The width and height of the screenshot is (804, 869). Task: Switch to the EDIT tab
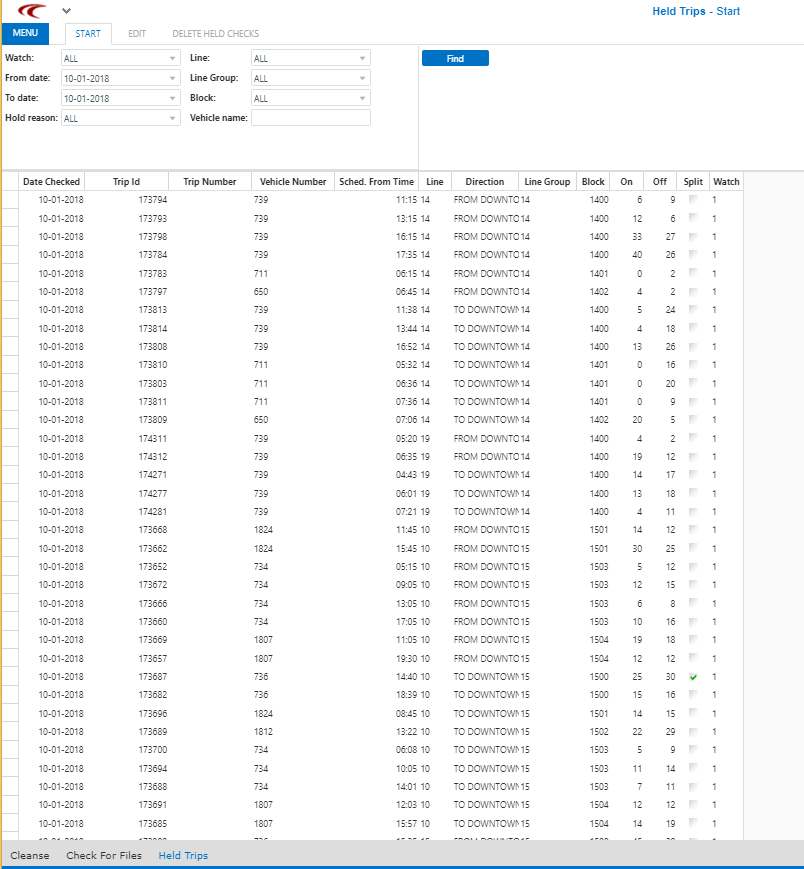[137, 33]
